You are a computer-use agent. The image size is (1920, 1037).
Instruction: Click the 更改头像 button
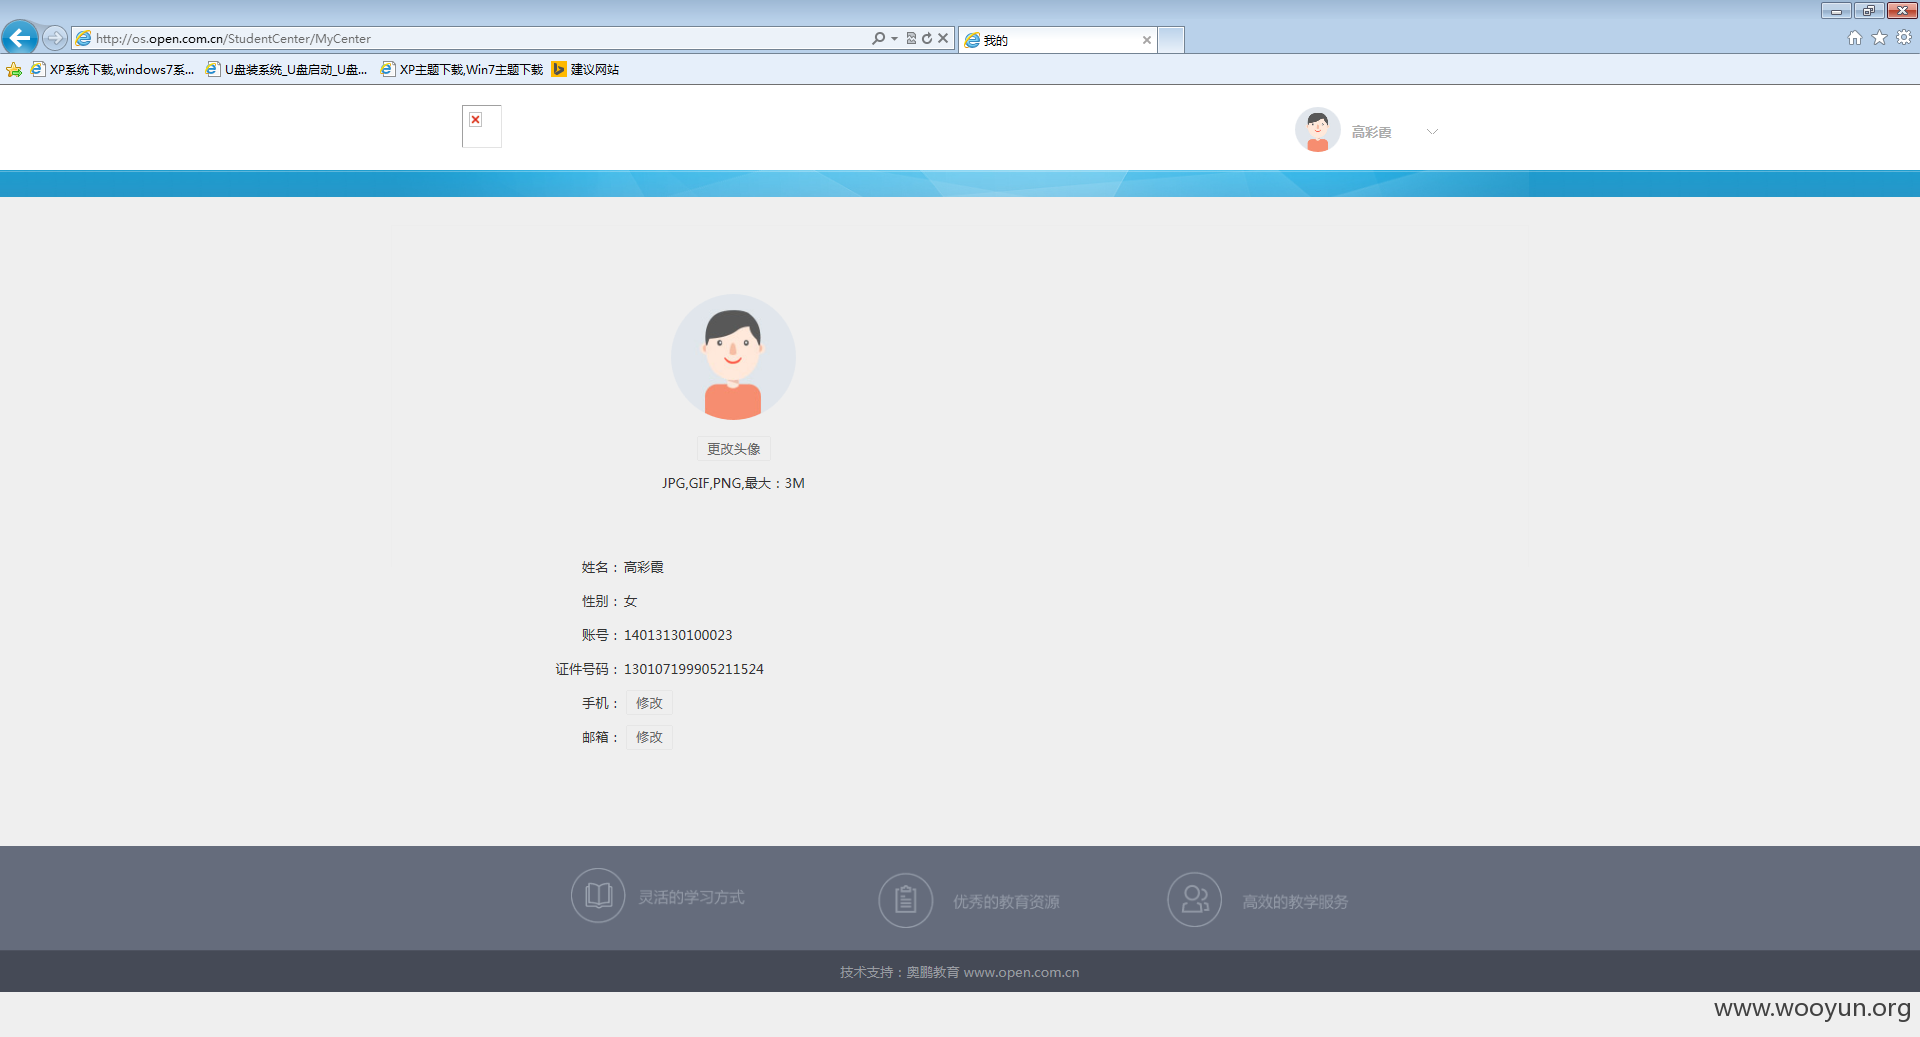point(734,449)
